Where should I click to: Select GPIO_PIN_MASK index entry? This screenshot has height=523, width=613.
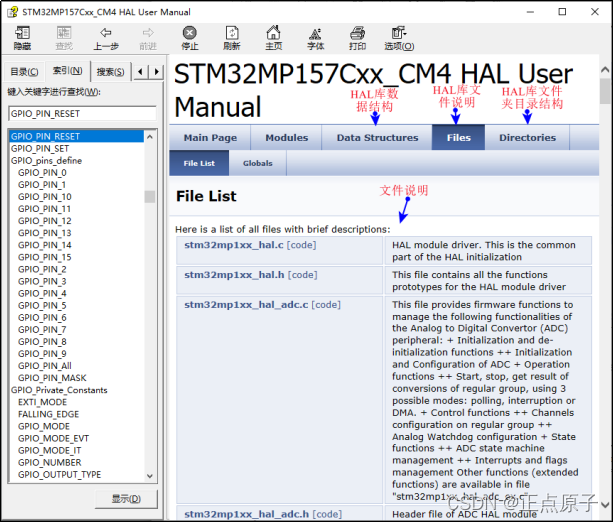(52, 378)
